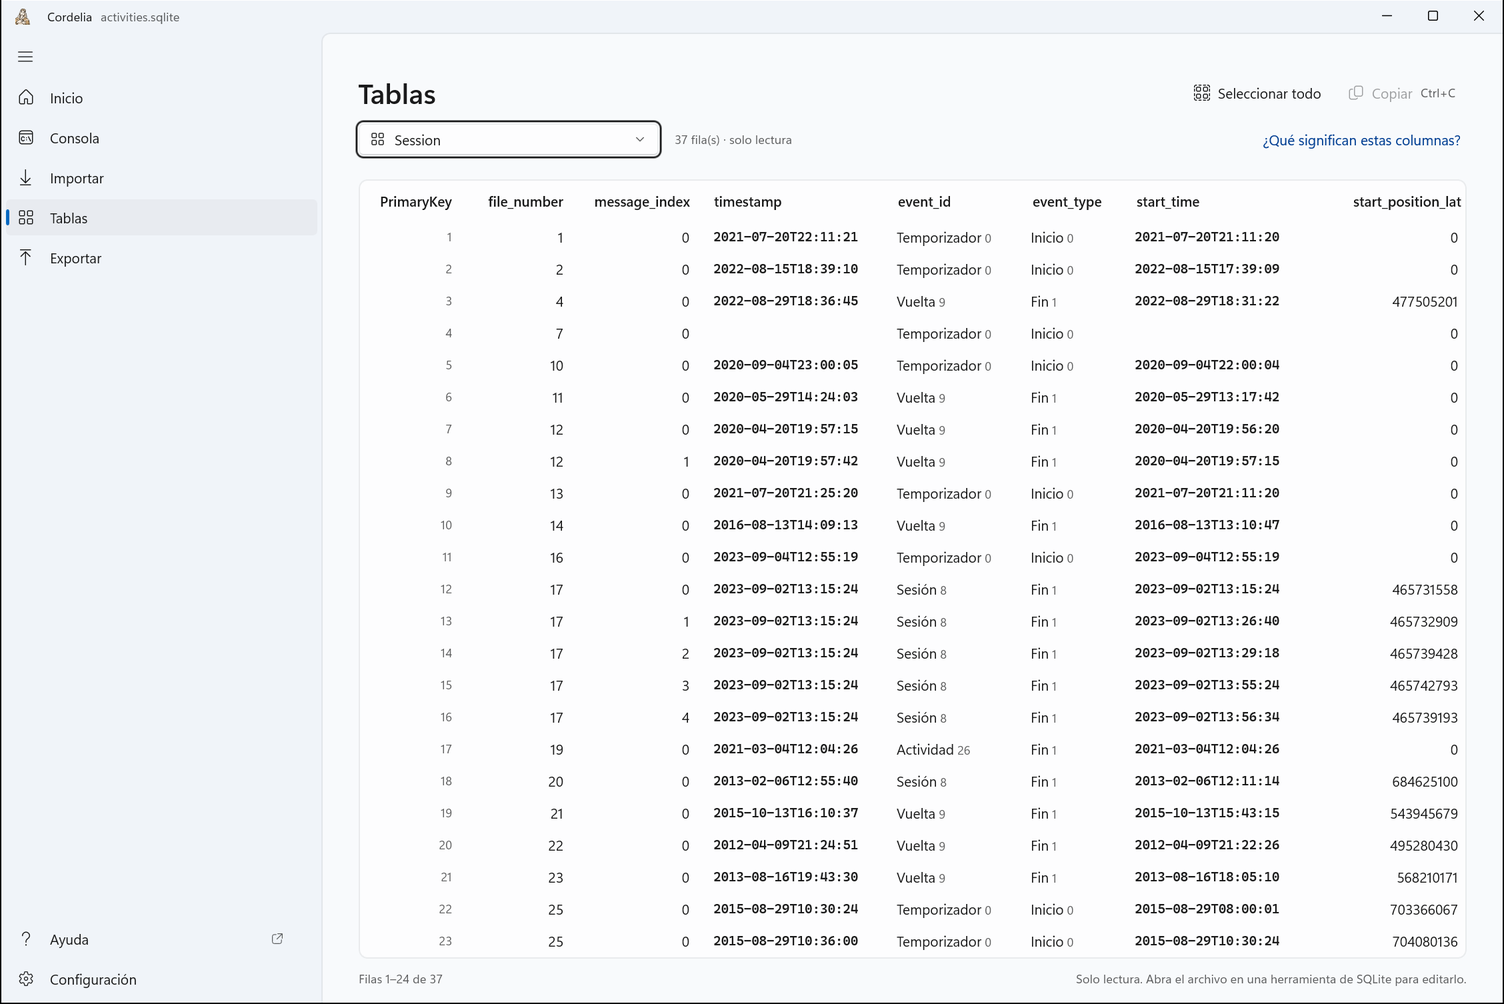The height and width of the screenshot is (1004, 1504).
Task: Expand the Session table dropdown chevron
Action: tap(640, 140)
